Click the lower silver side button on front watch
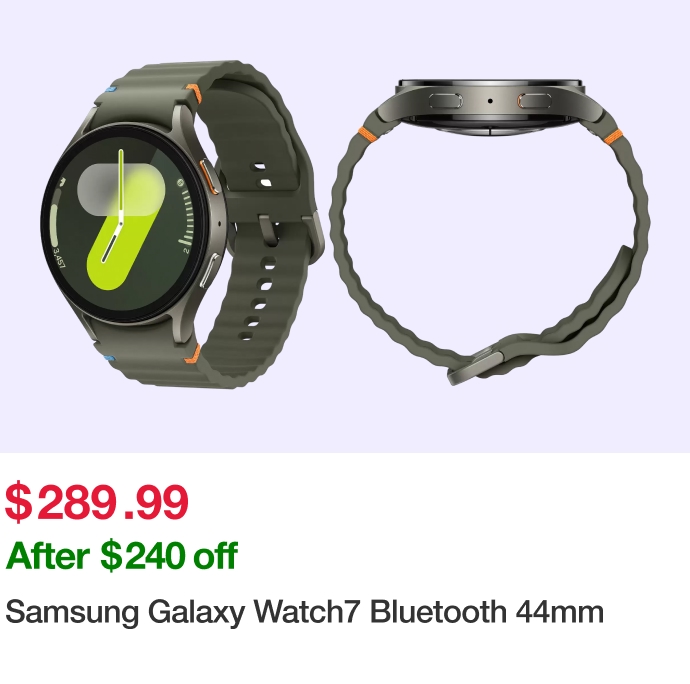 click(x=210, y=270)
